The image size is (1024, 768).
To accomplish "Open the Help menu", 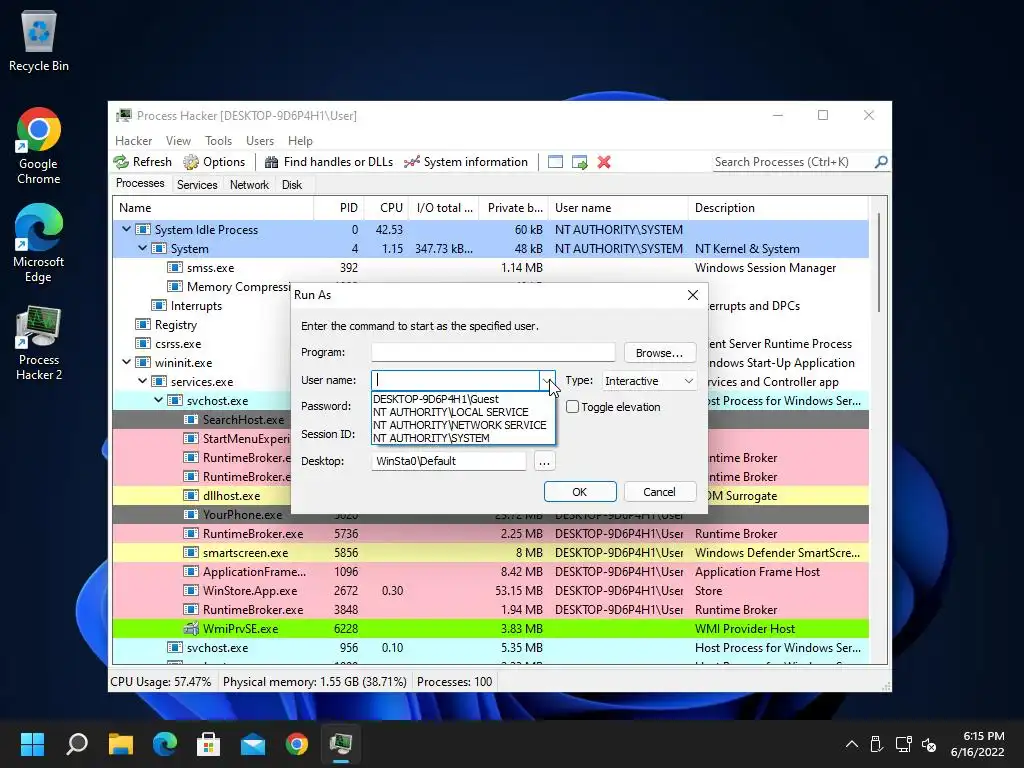I will pyautogui.click(x=300, y=140).
